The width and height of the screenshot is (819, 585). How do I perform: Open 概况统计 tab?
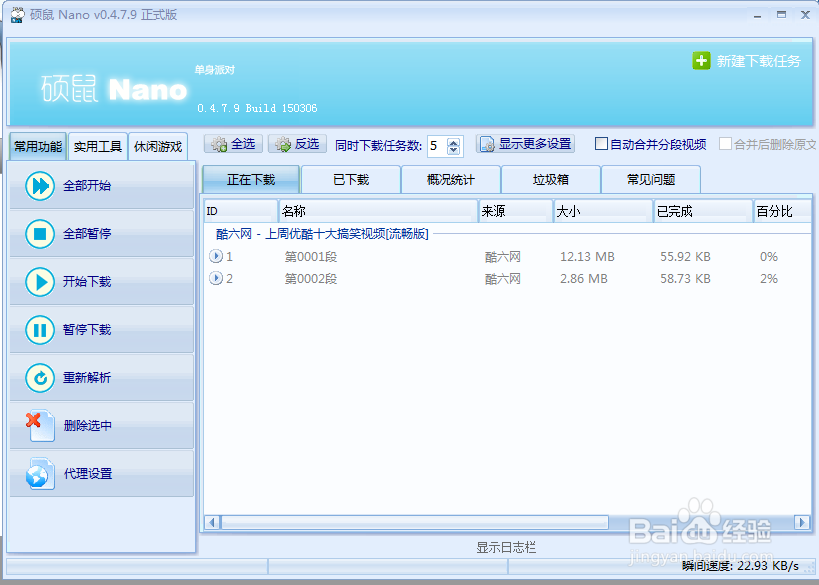(x=451, y=180)
